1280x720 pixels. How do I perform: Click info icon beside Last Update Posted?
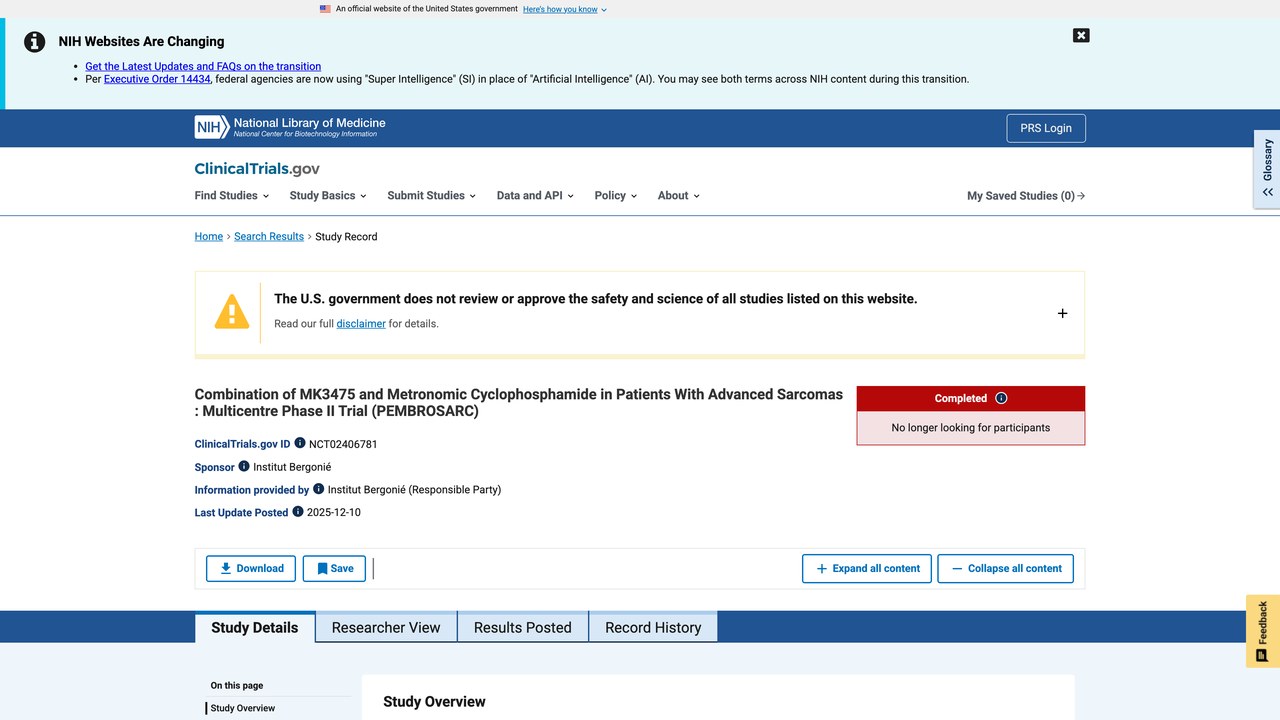298,511
